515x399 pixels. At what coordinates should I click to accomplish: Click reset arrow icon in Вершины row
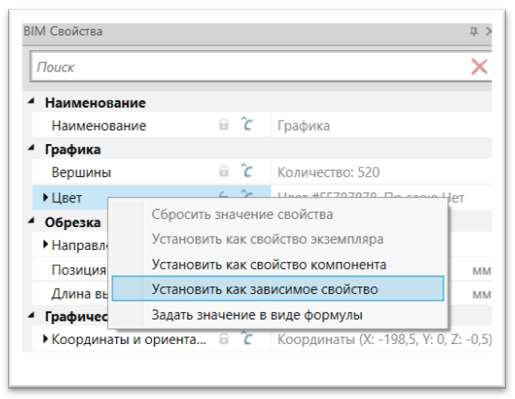(x=246, y=171)
